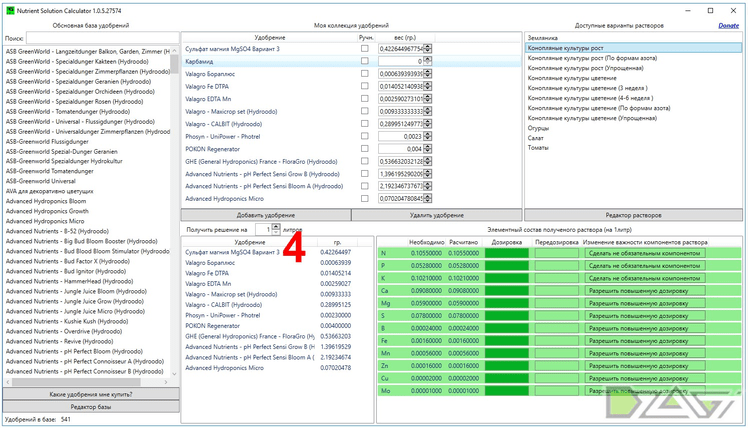Click N row Сделать не обязательным компонентом
Screen dimensions: 748x428
coord(644,253)
